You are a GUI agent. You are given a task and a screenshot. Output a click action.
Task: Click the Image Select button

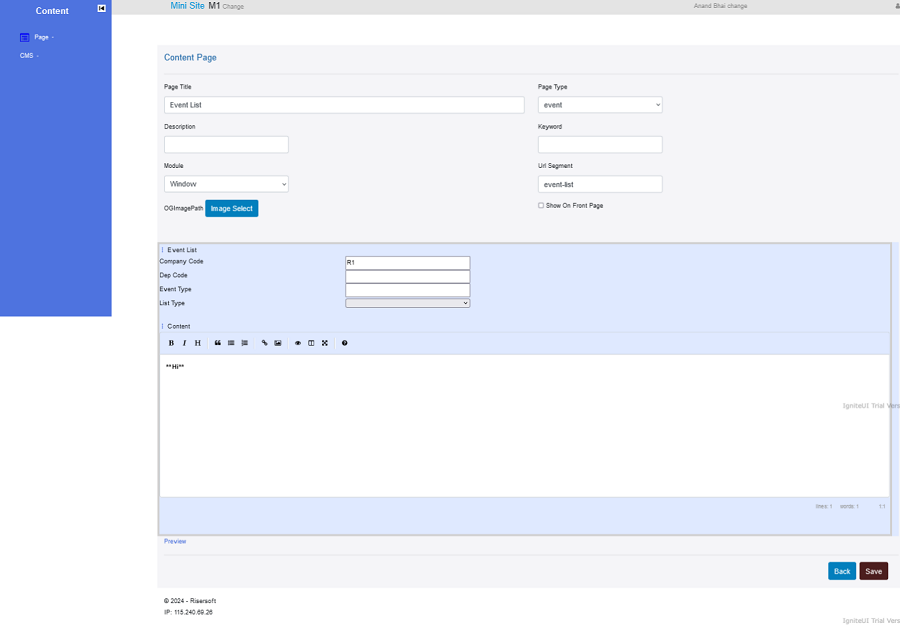[x=231, y=208]
